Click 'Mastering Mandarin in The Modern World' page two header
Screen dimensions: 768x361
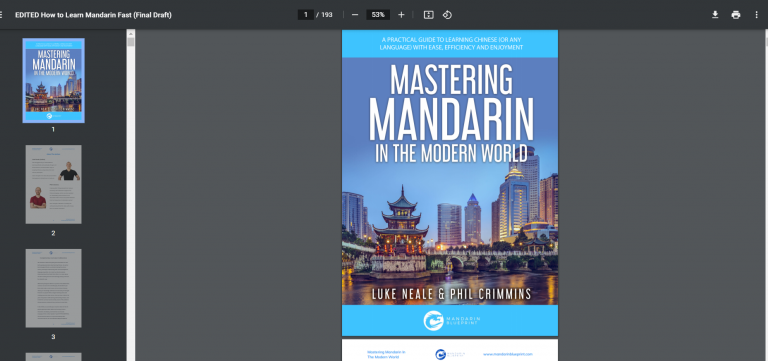click(x=386, y=355)
